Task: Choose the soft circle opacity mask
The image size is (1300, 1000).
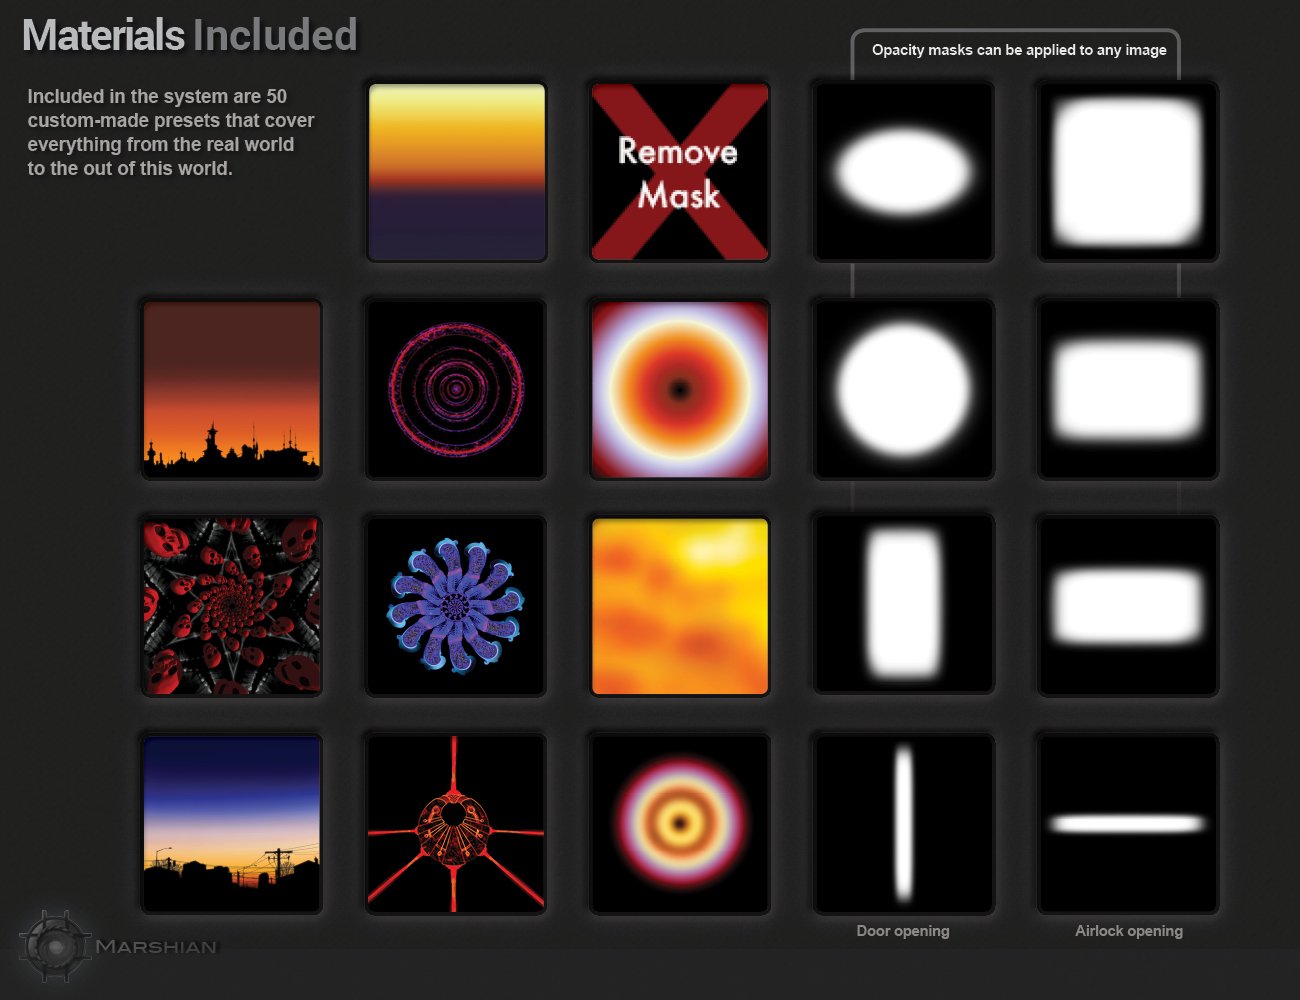Action: [904, 390]
